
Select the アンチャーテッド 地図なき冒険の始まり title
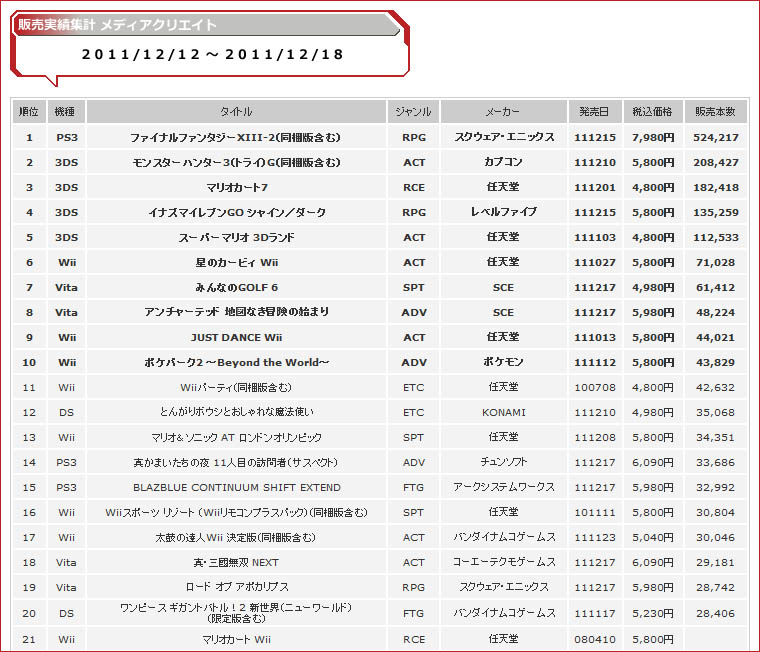click(237, 312)
